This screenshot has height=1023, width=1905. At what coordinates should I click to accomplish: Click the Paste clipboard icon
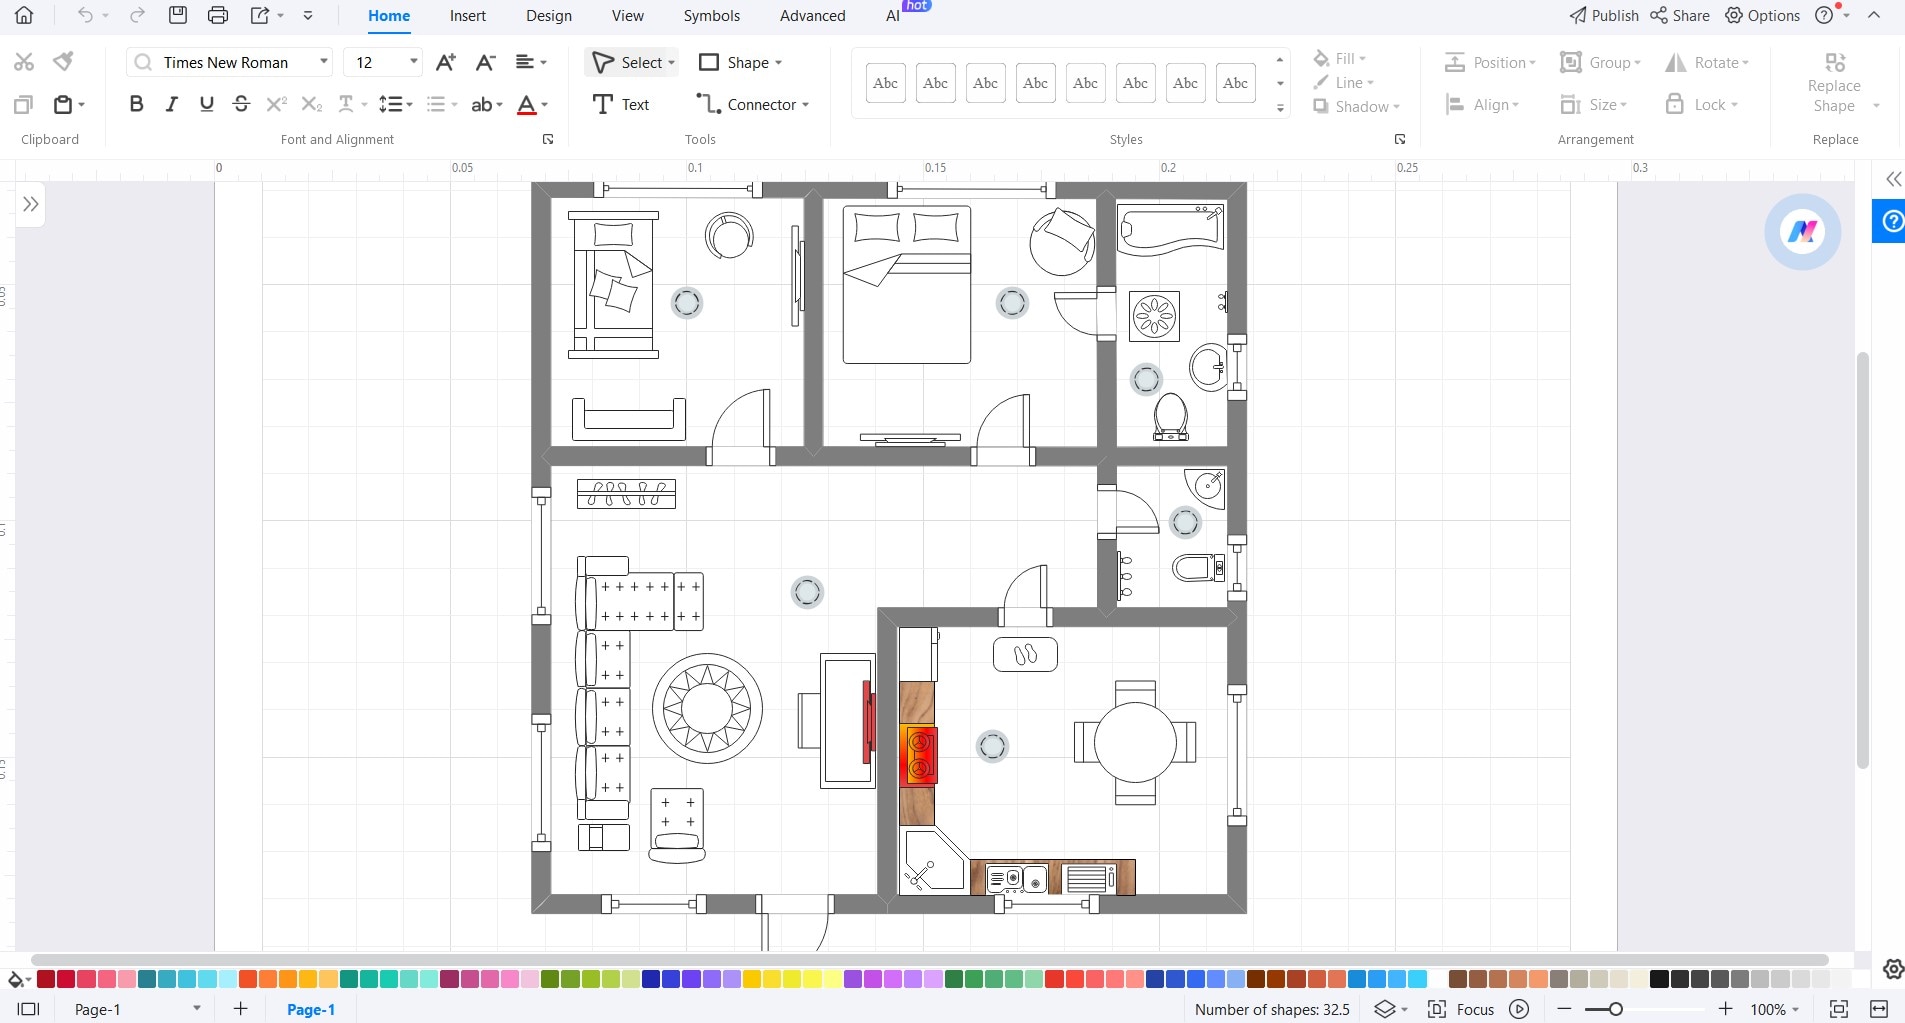(63, 104)
